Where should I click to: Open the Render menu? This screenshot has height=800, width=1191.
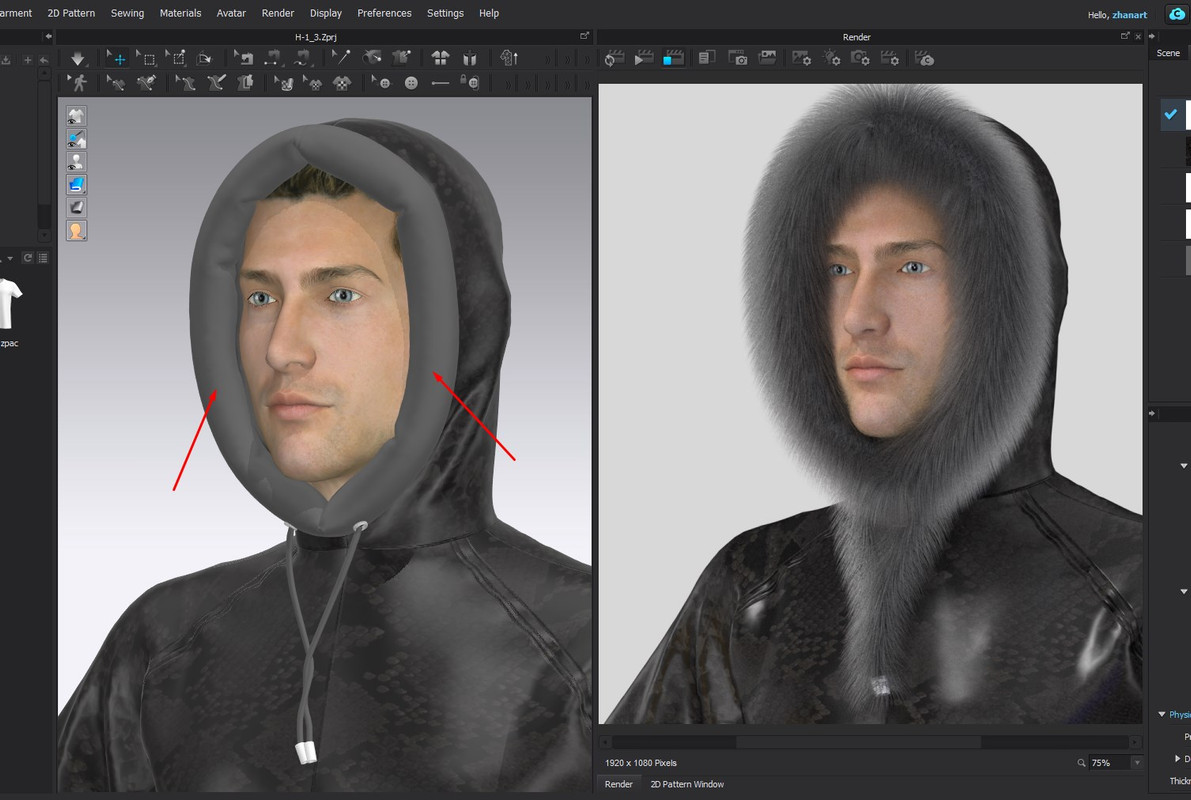278,13
